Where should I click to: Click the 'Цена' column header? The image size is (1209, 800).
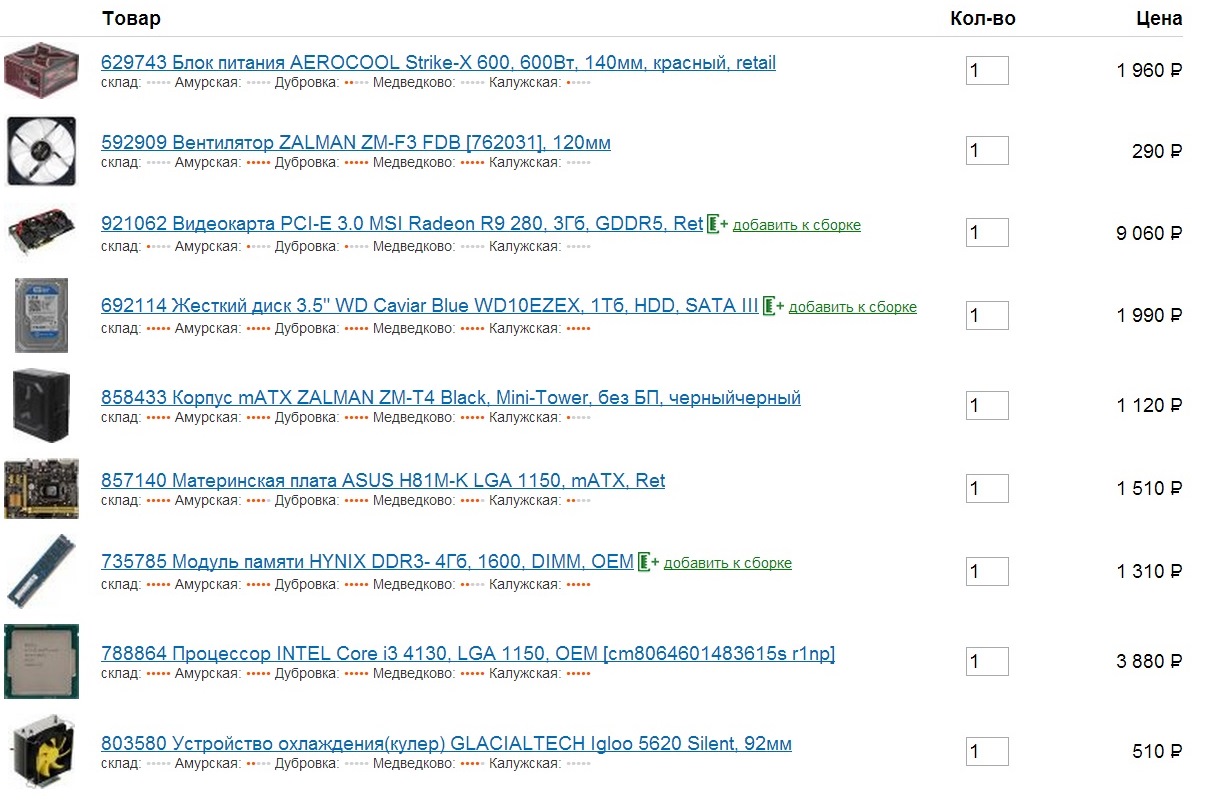point(1159,18)
